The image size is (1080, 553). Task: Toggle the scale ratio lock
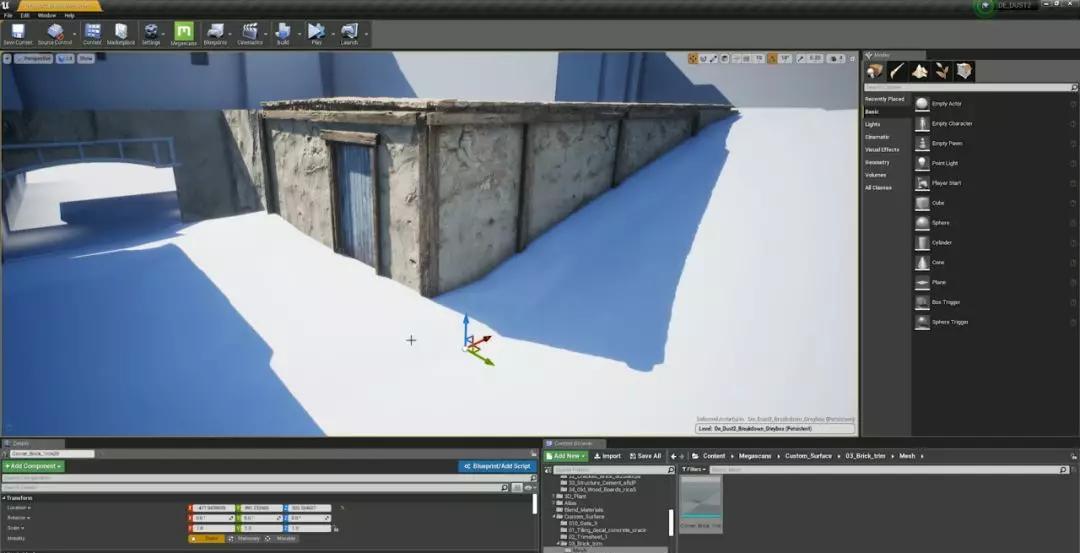coord(335,529)
